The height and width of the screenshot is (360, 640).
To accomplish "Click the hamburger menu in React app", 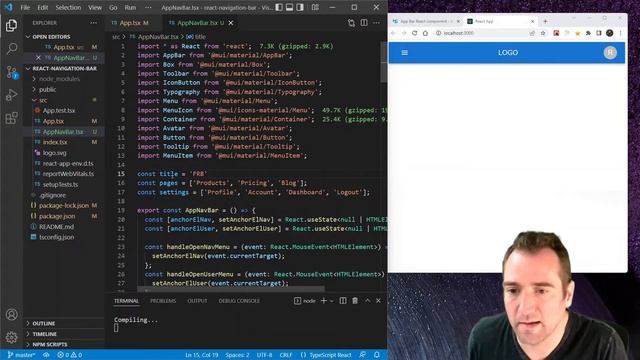I will click(x=404, y=53).
